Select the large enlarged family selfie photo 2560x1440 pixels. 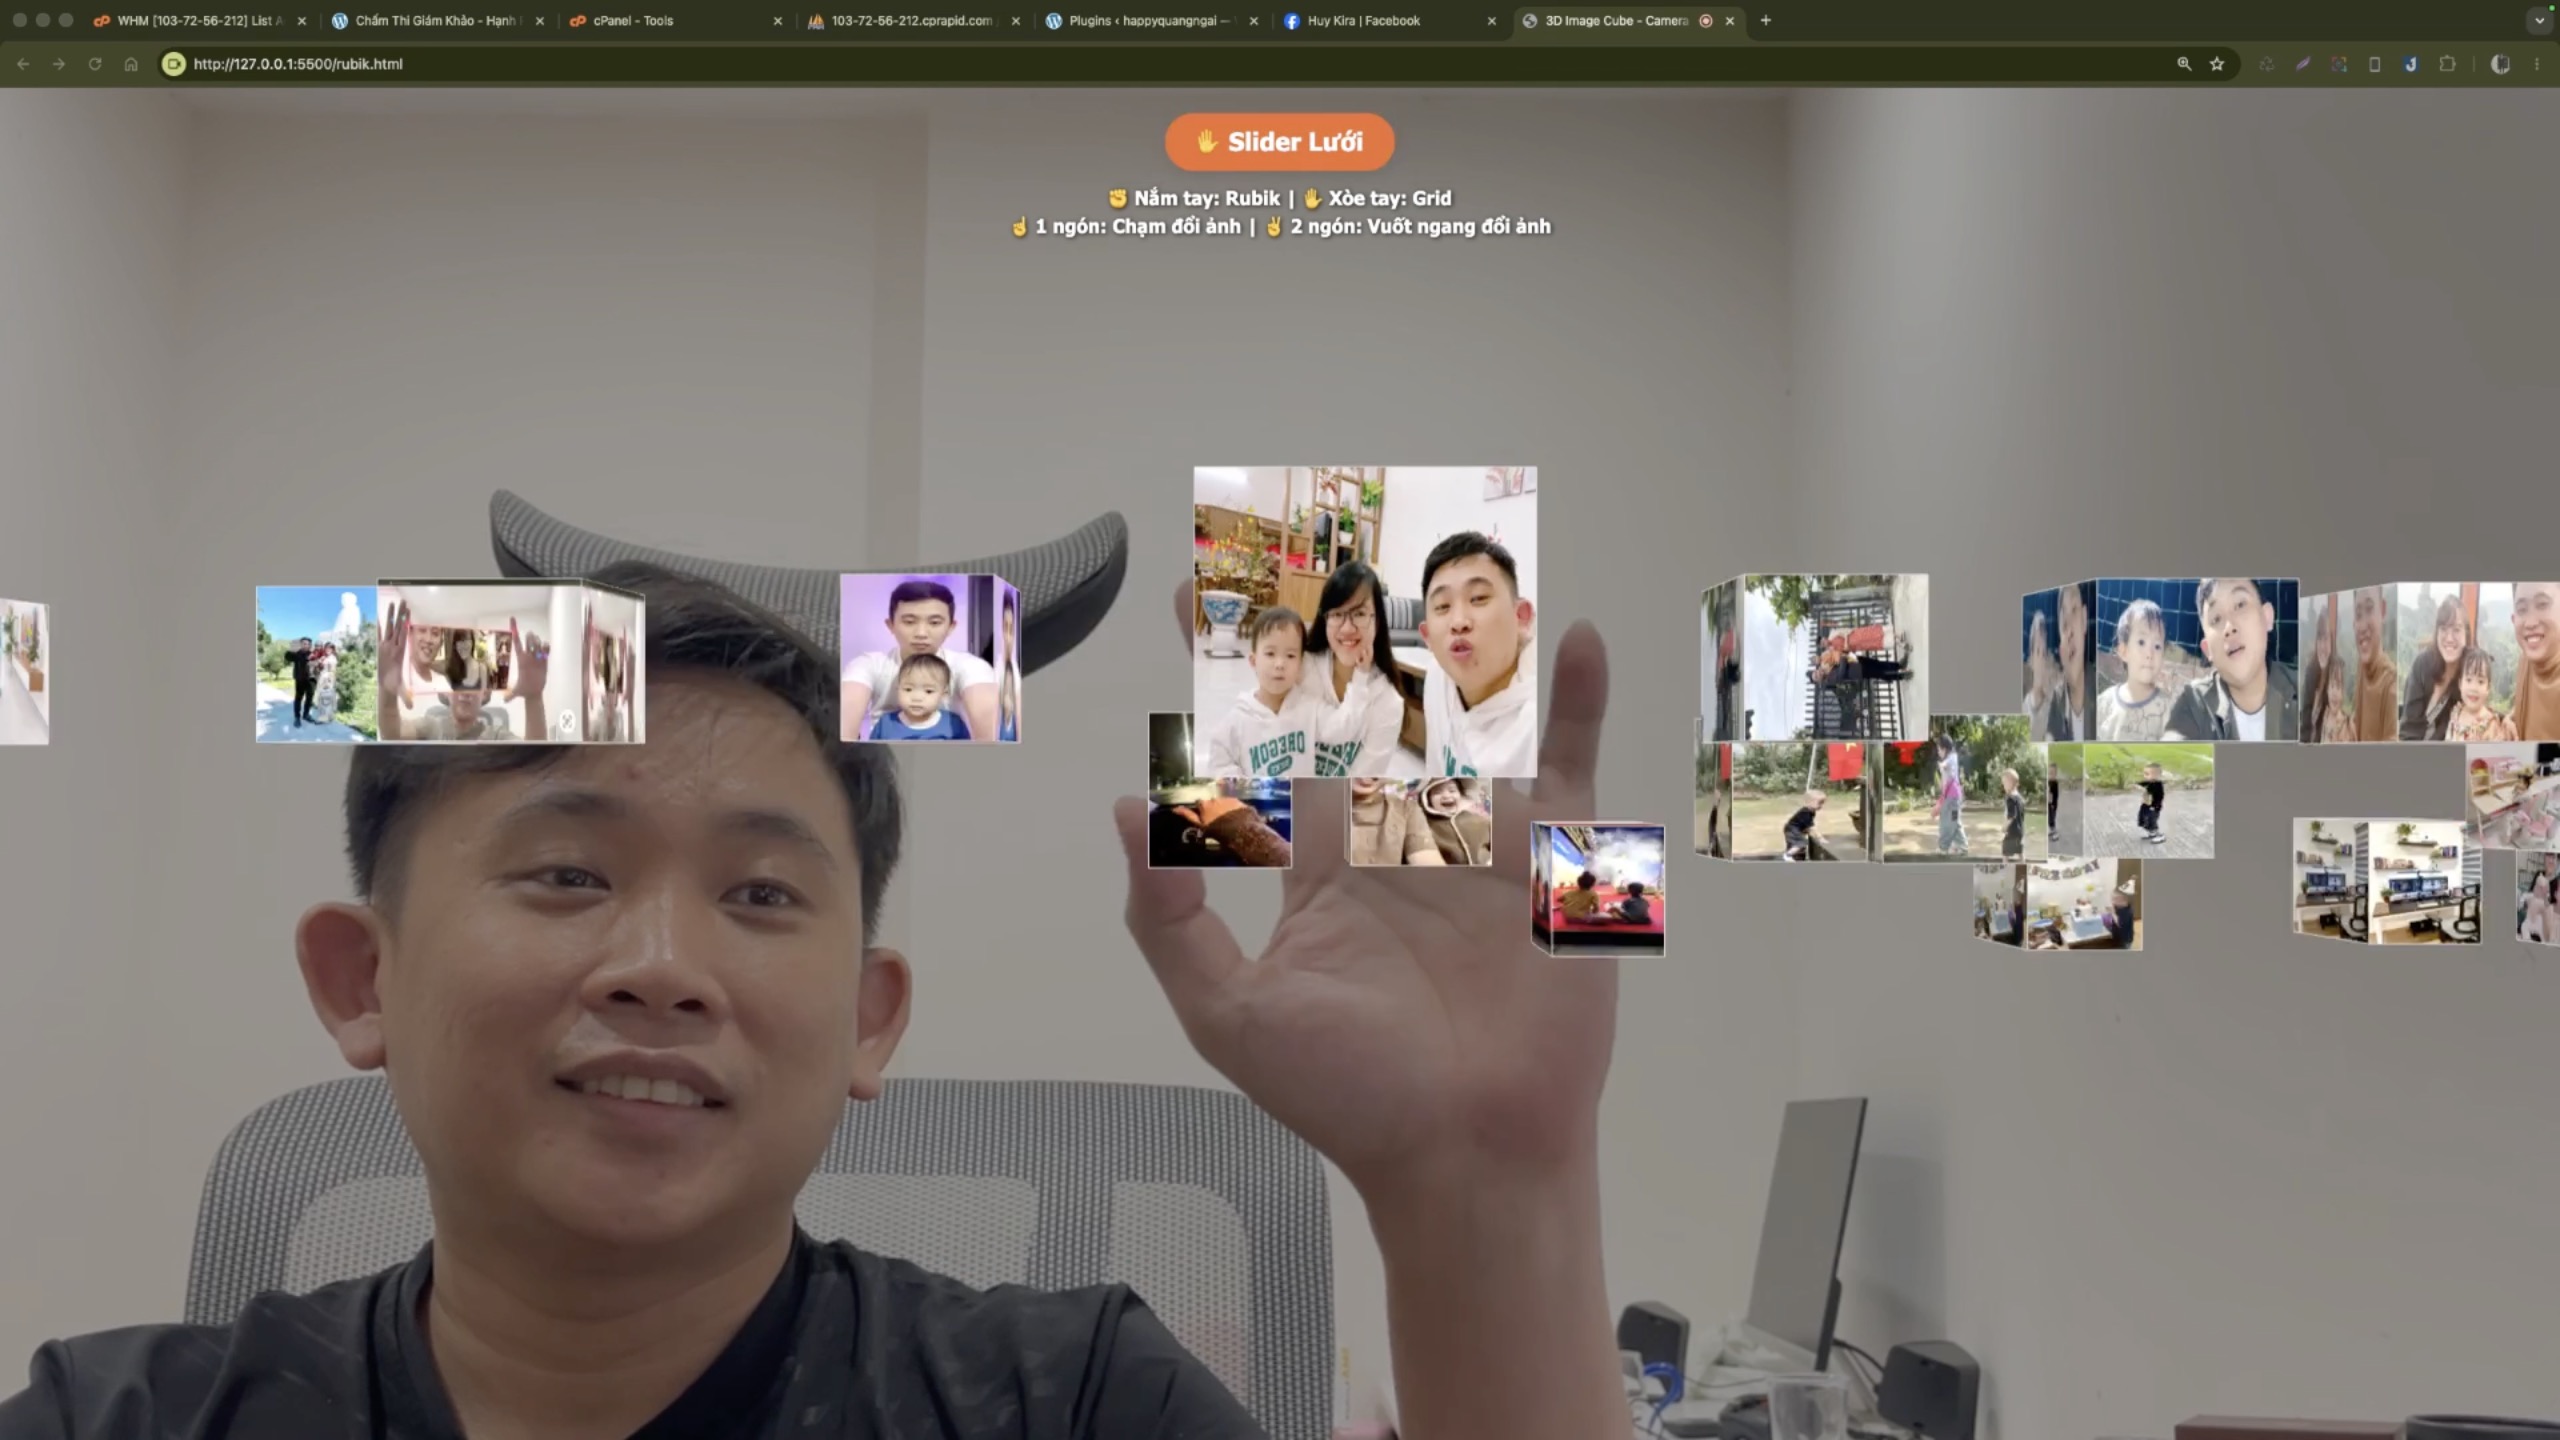click(1365, 621)
